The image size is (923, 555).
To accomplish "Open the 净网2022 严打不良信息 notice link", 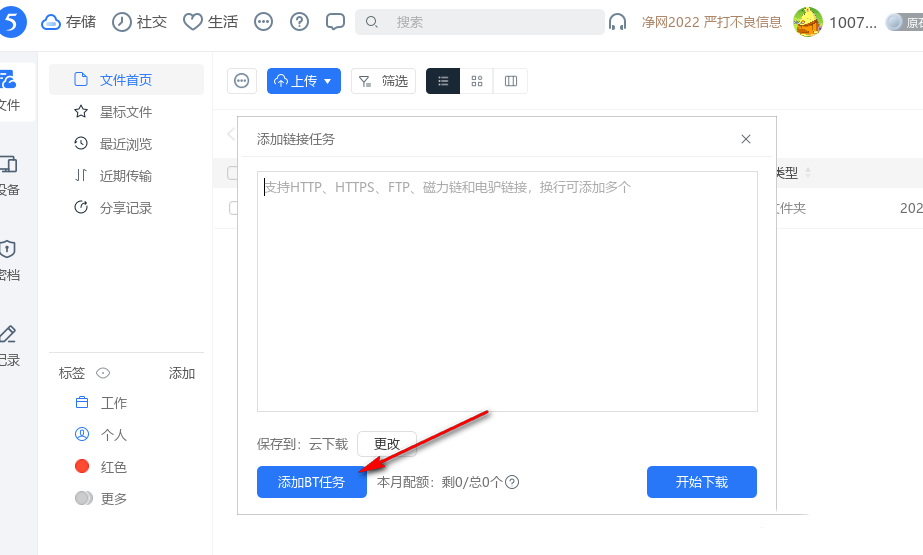I will 712,22.
